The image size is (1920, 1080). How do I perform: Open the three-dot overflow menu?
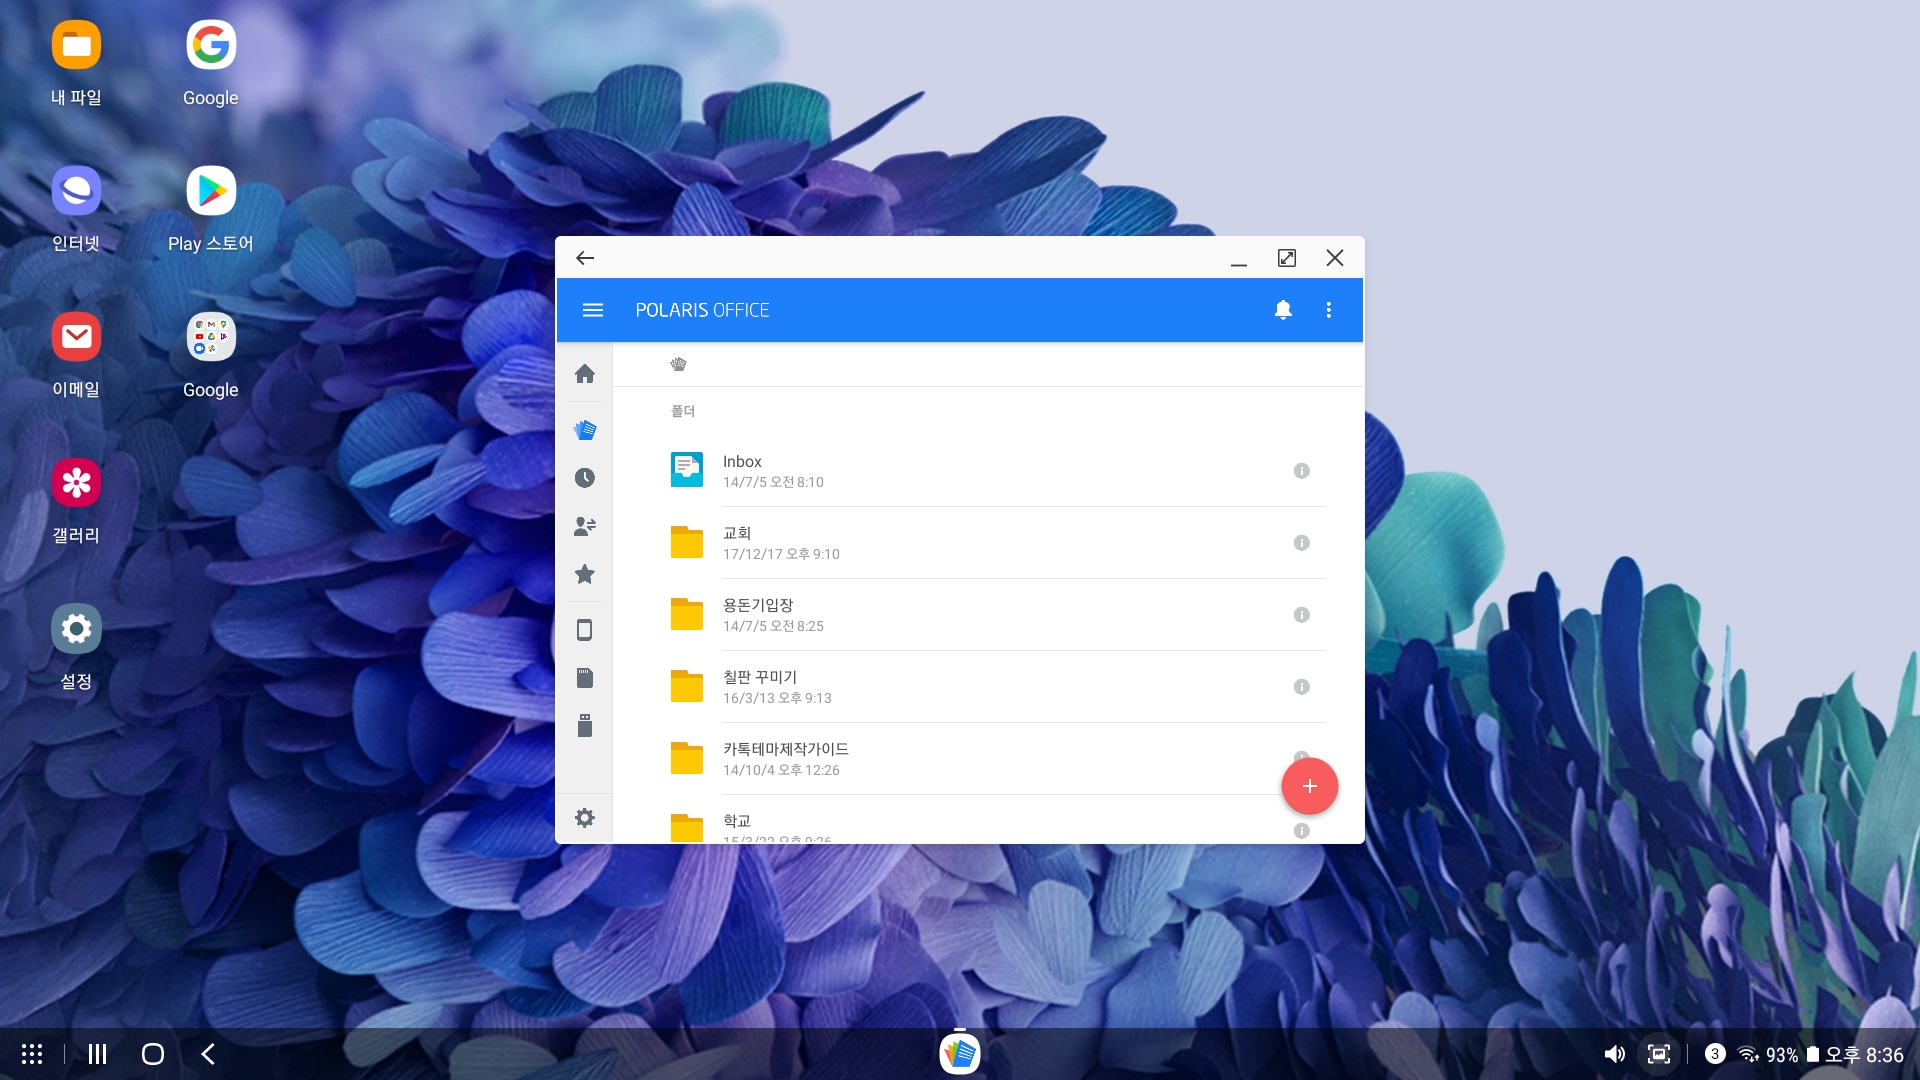pos(1329,310)
